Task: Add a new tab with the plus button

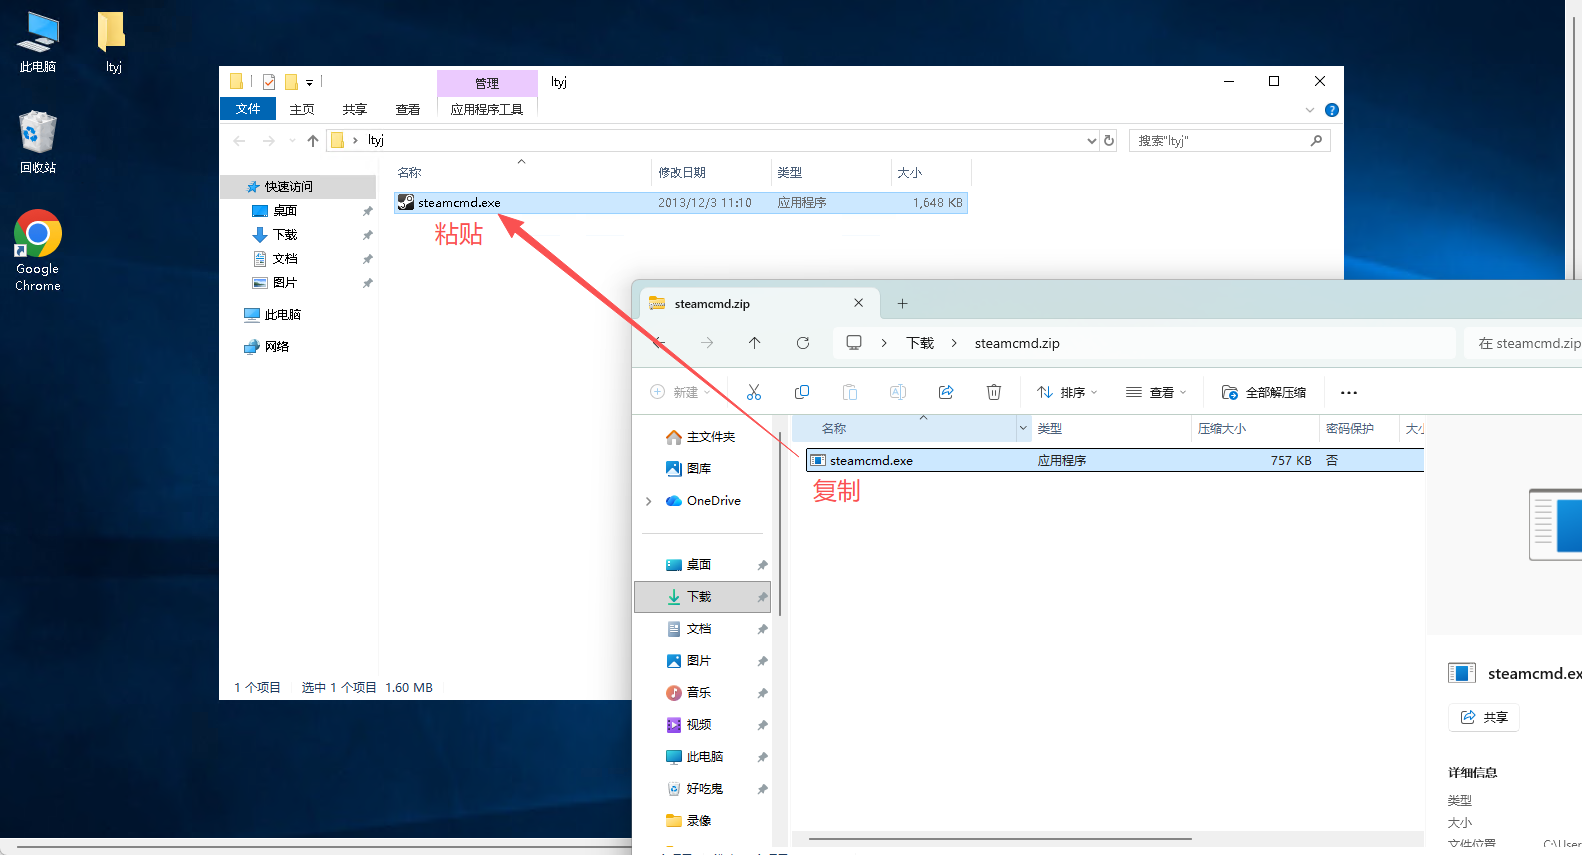Action: [x=902, y=304]
